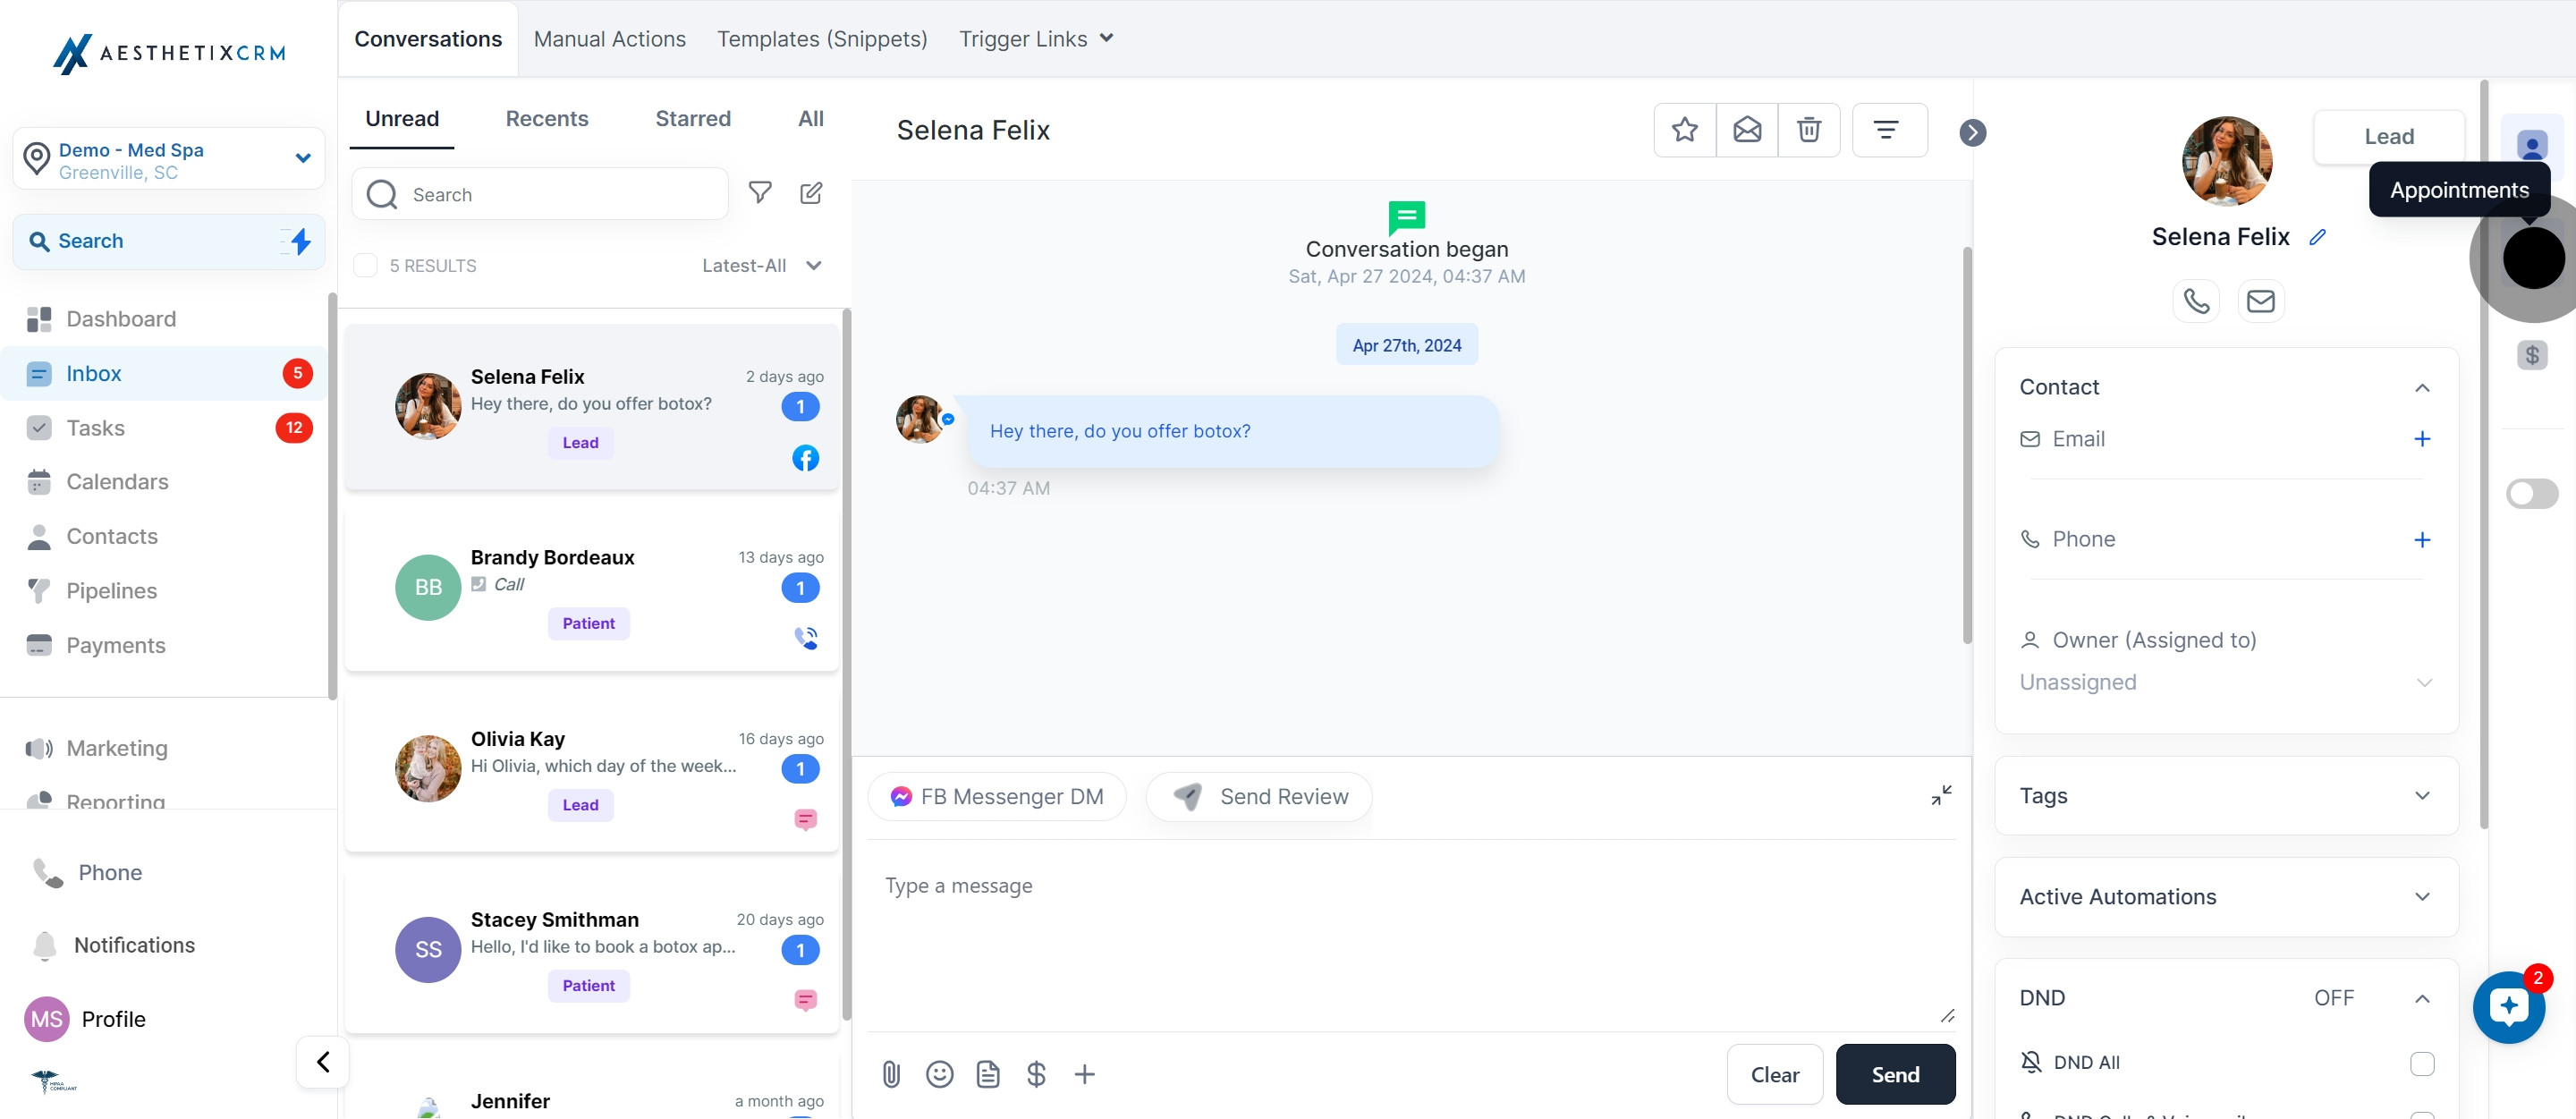Star the Selena Felix conversation
The height and width of the screenshot is (1119, 2576).
1684,130
